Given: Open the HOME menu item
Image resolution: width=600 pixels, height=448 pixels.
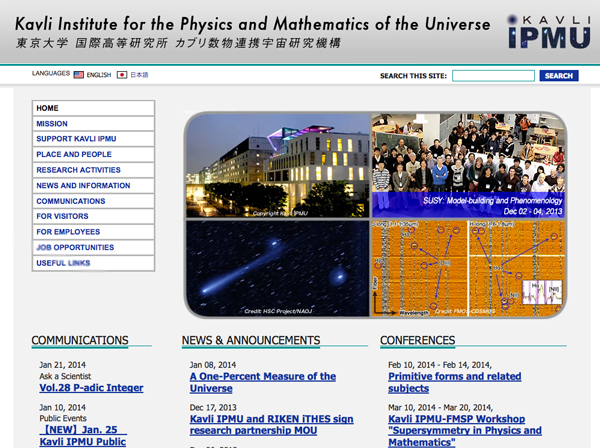Looking at the screenshot, I should click(x=93, y=108).
